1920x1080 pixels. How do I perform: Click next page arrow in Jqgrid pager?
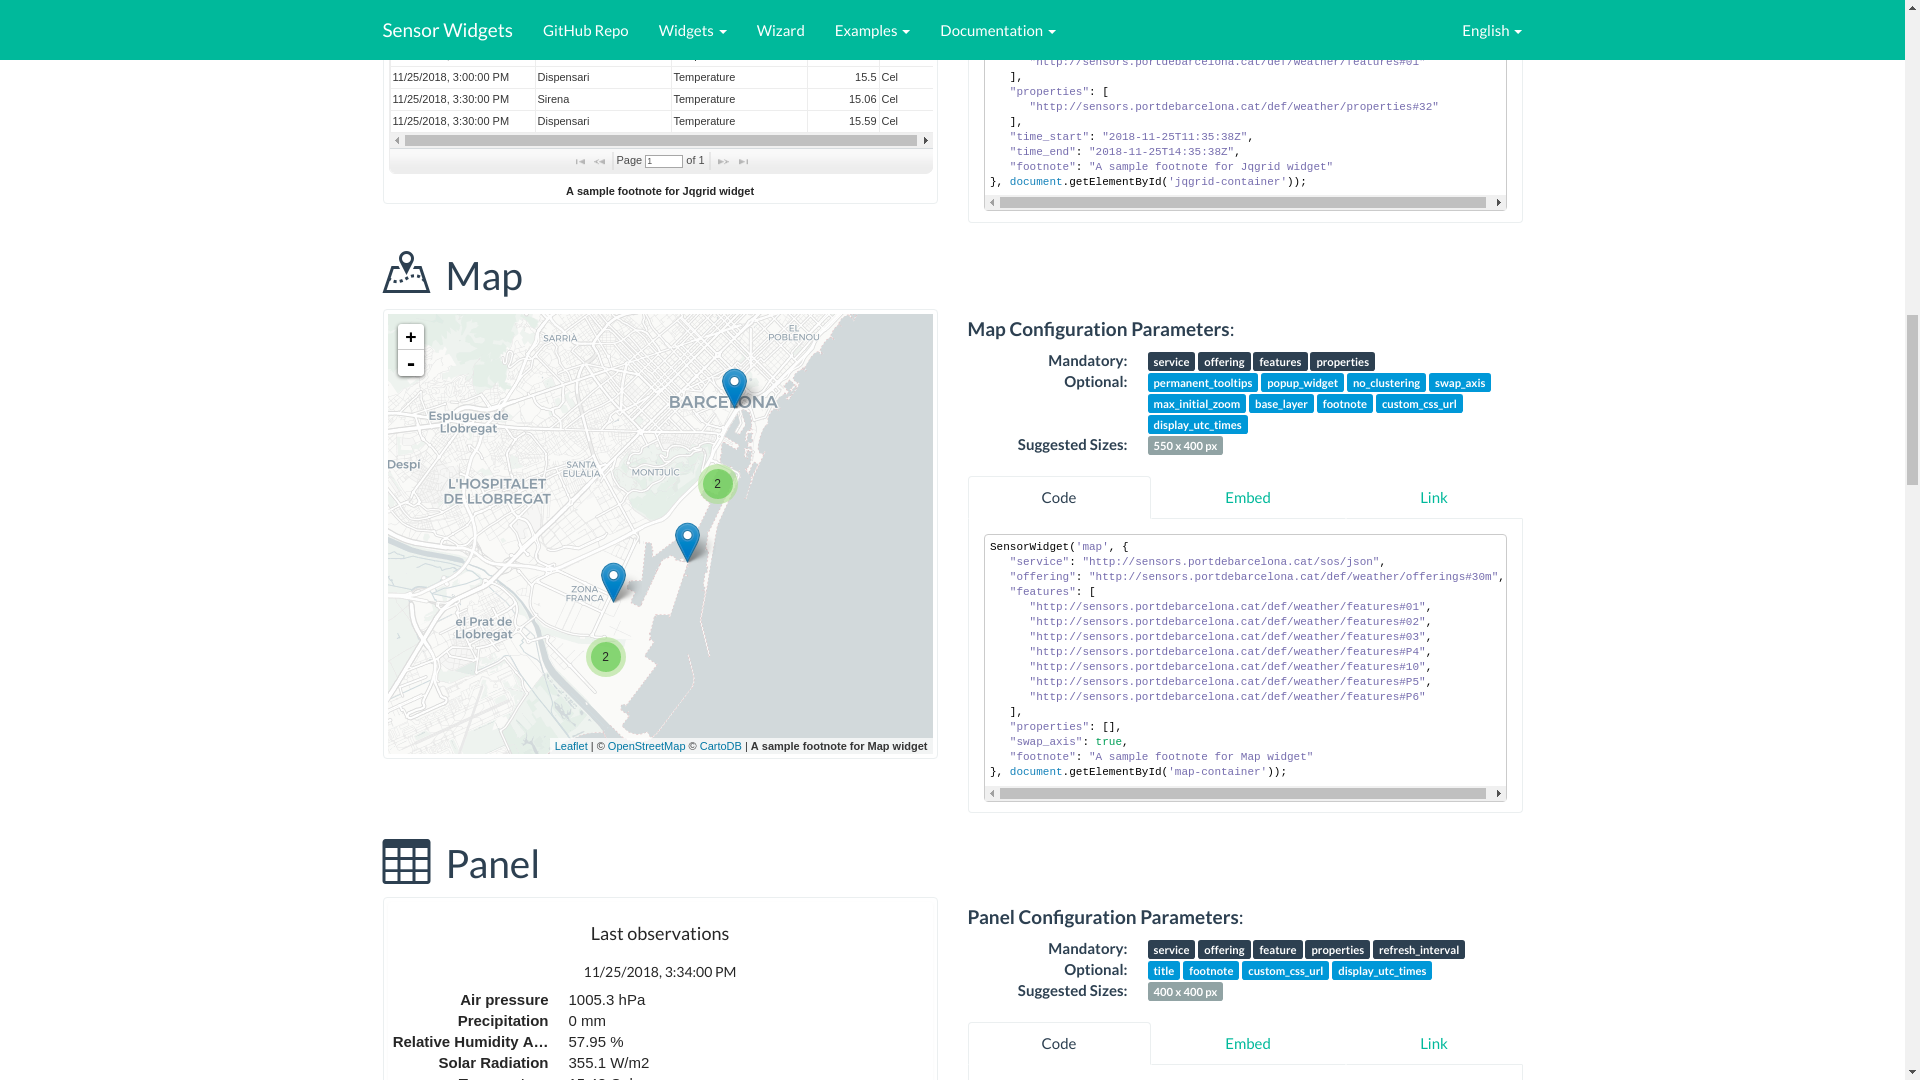(x=723, y=161)
